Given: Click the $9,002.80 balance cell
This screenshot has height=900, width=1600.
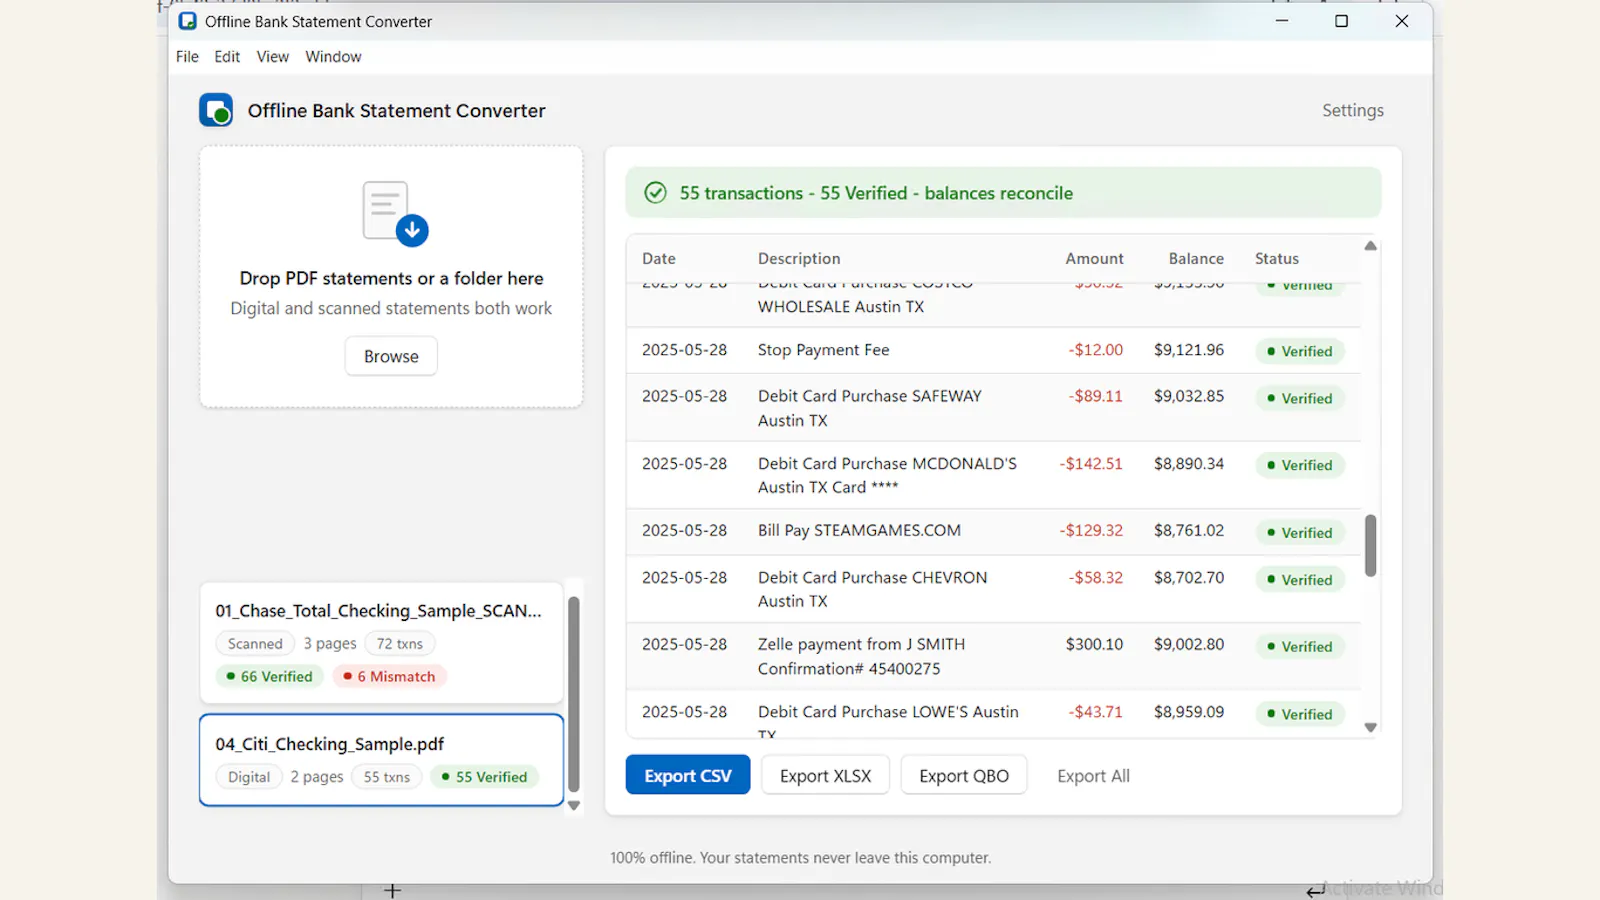Looking at the screenshot, I should coord(1189,645).
